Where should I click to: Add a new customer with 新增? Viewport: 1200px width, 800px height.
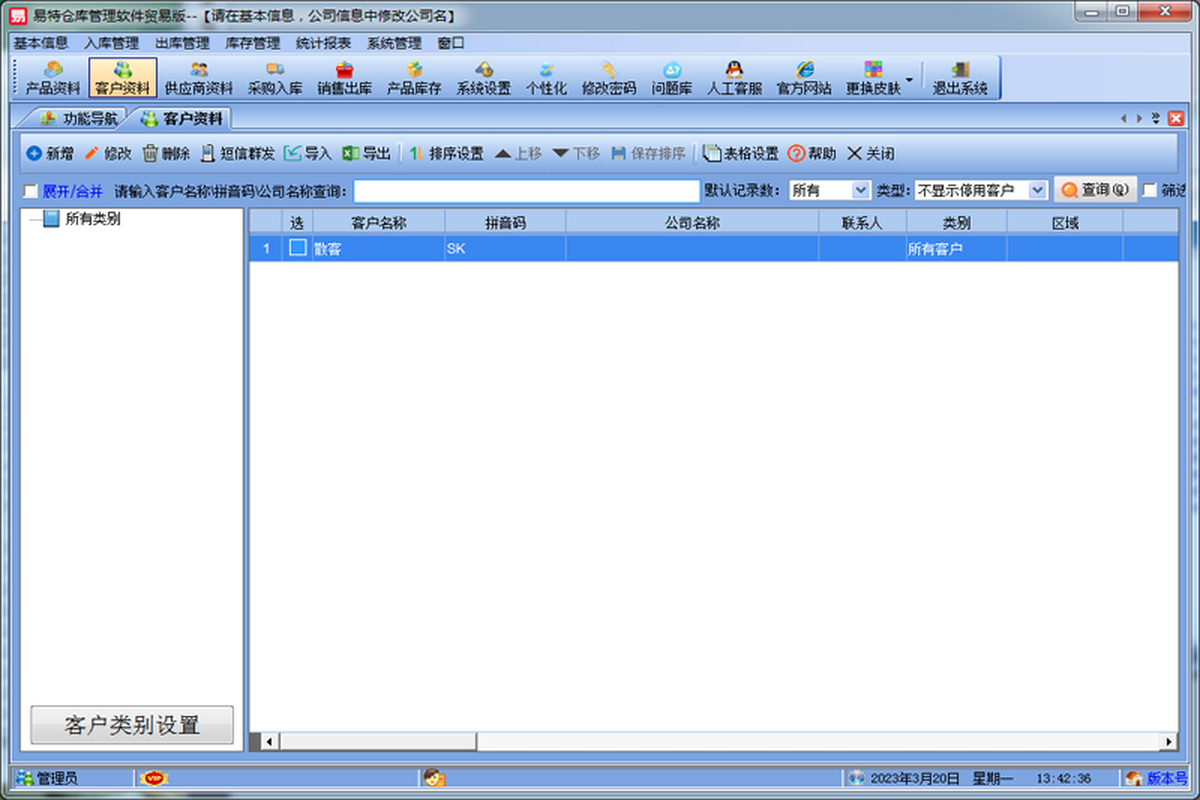(50, 154)
